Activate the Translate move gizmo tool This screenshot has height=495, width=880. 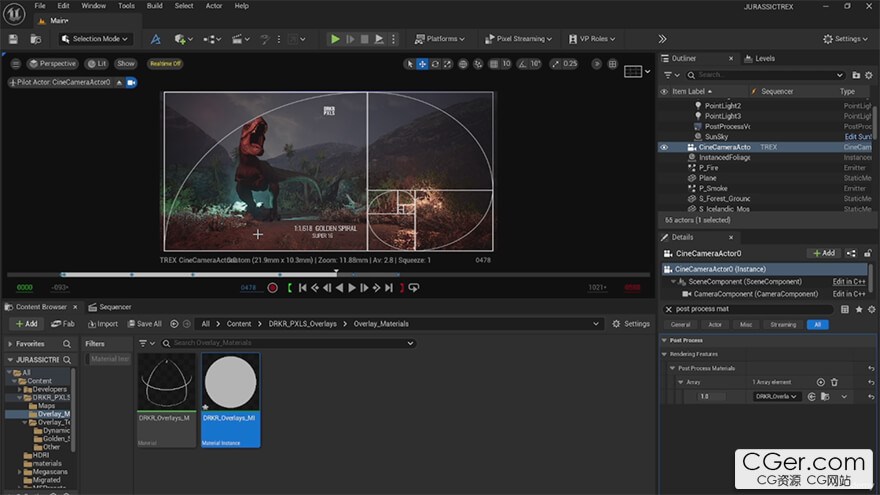coord(422,64)
